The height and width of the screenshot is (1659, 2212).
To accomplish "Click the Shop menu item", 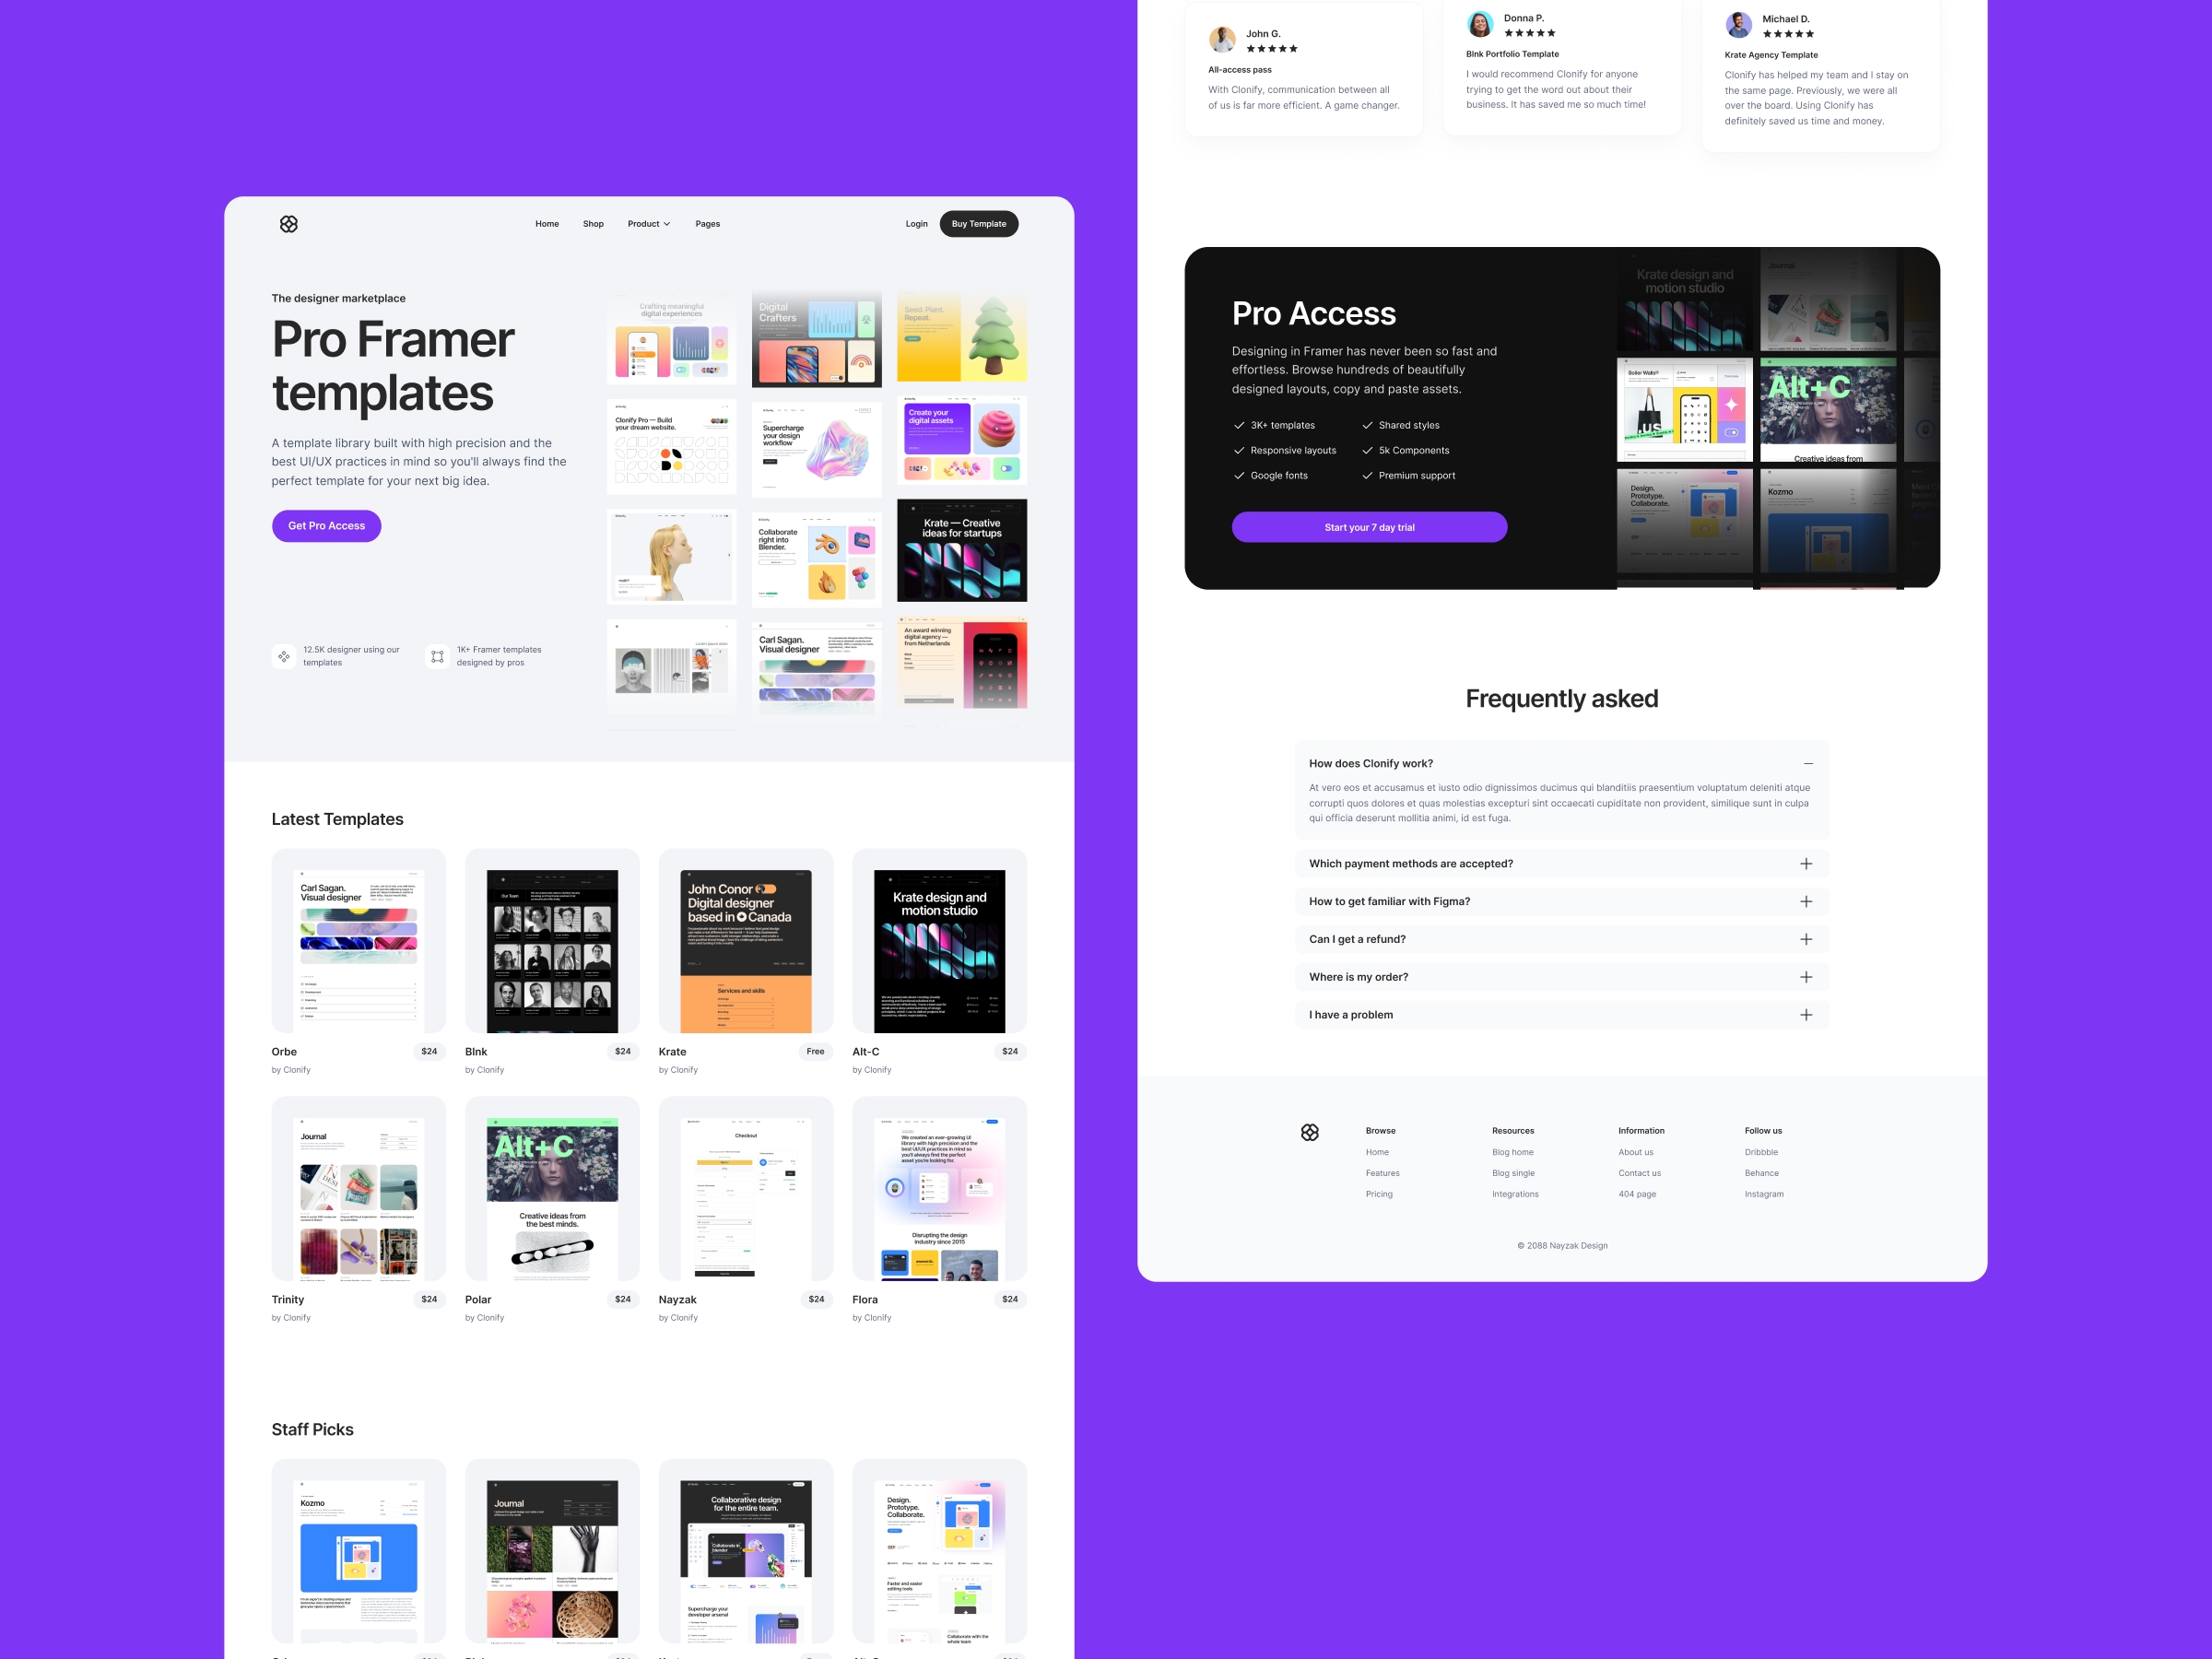I will [x=593, y=223].
